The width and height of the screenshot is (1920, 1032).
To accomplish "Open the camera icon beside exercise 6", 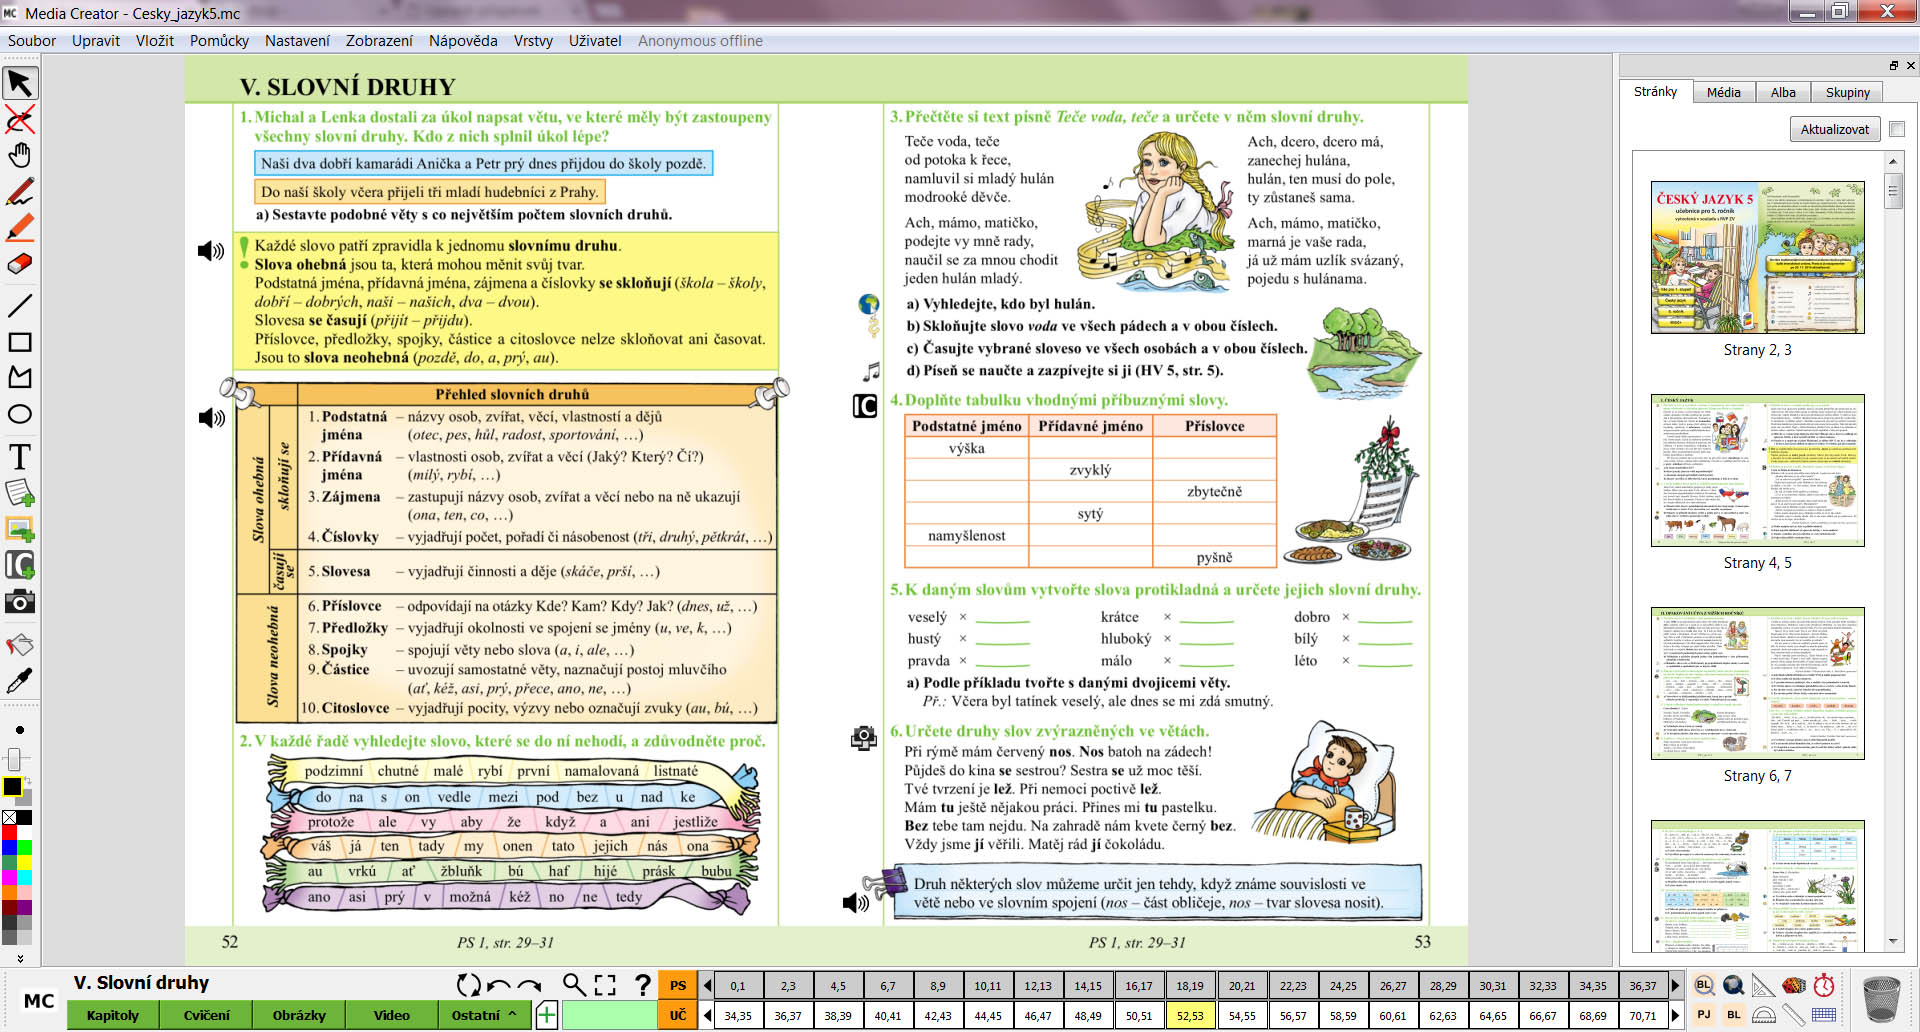I will coord(864,738).
